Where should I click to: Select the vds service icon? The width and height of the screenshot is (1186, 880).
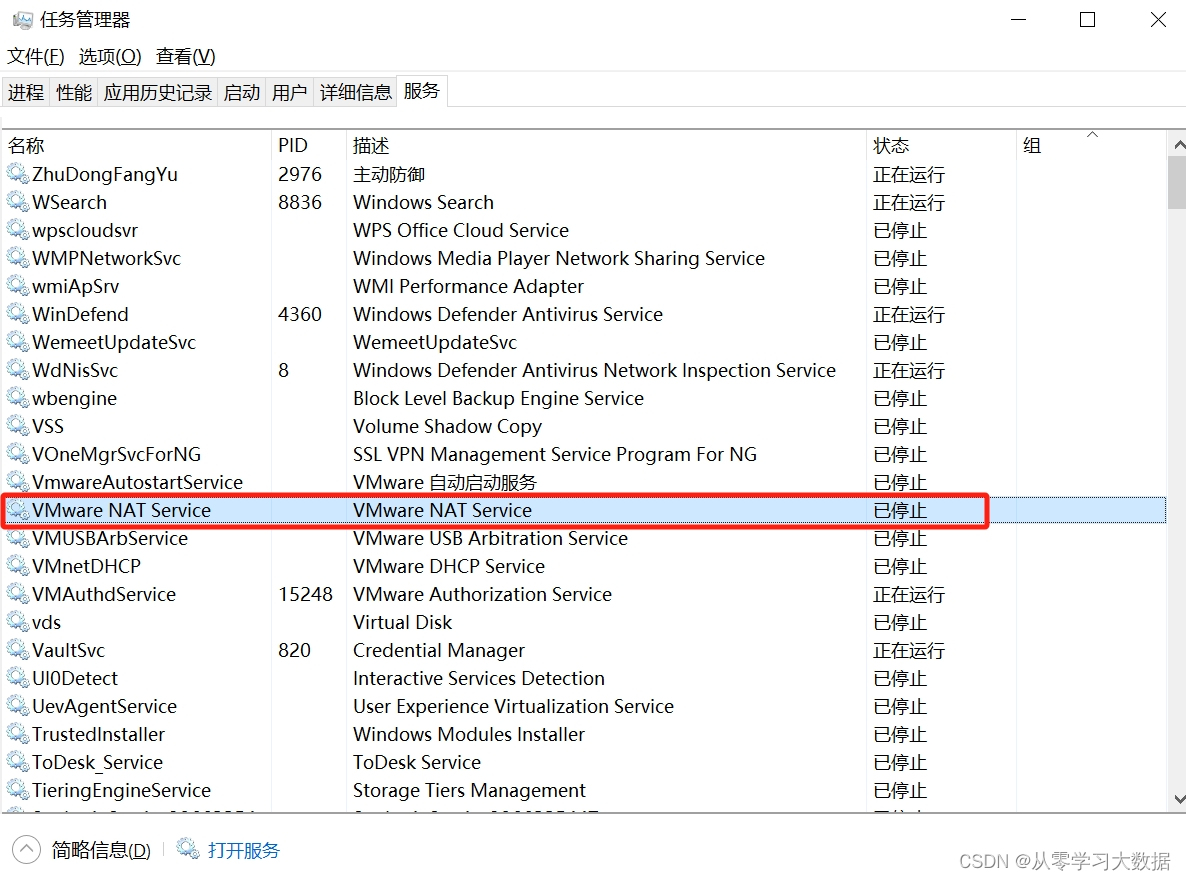(x=18, y=622)
